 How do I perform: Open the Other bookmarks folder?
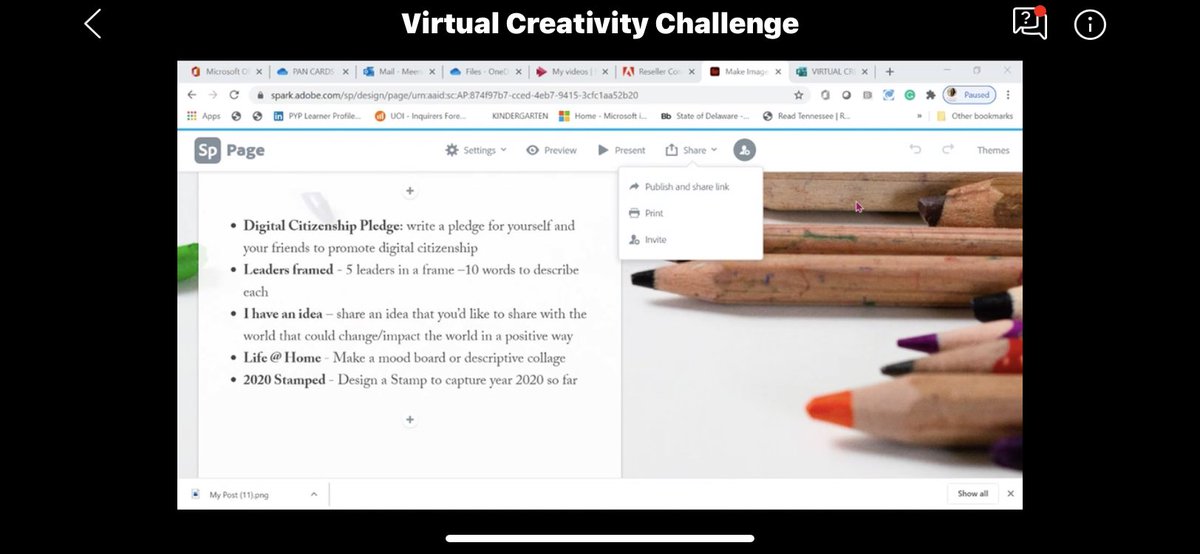975,116
